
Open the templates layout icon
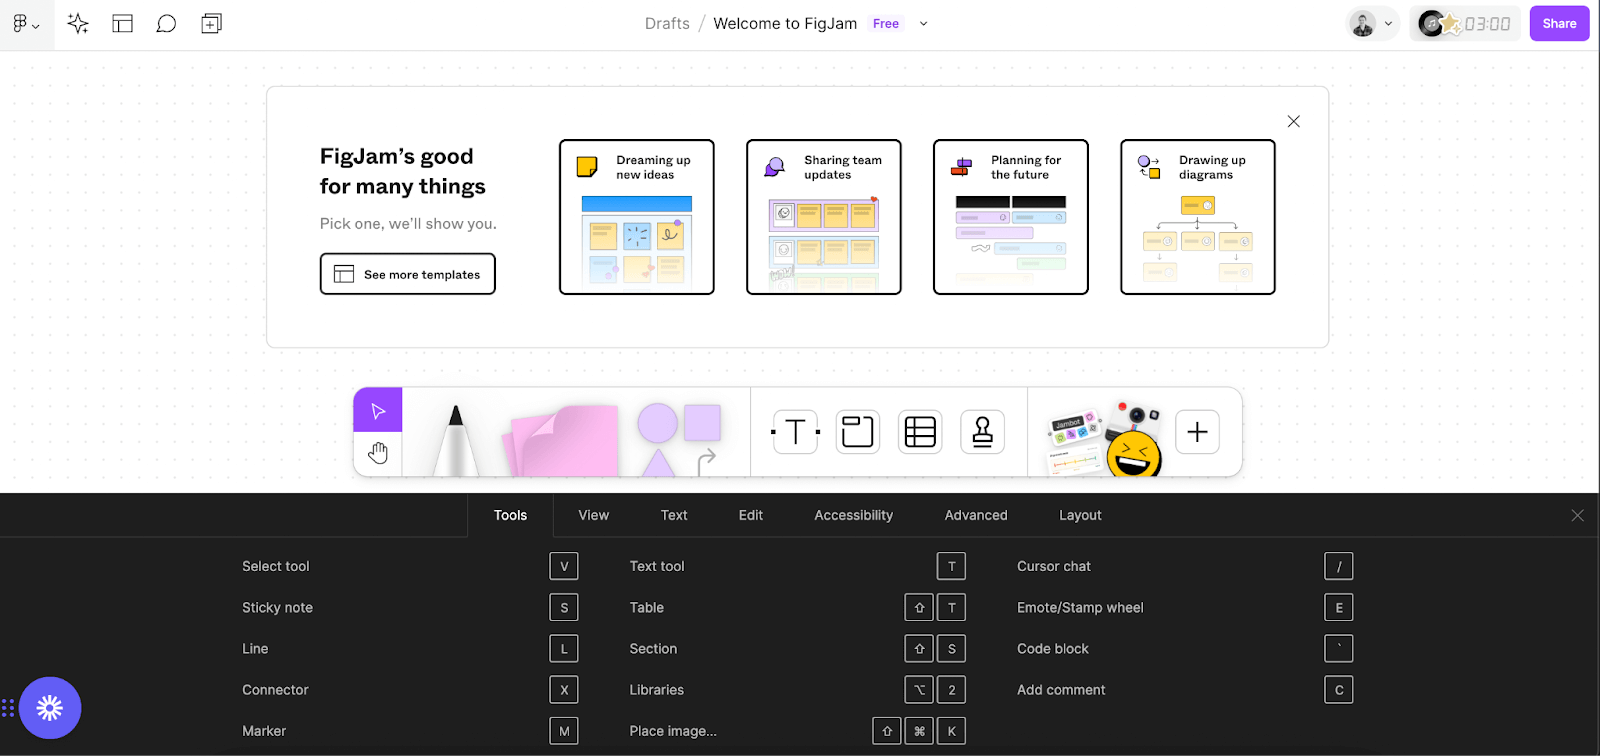(123, 24)
